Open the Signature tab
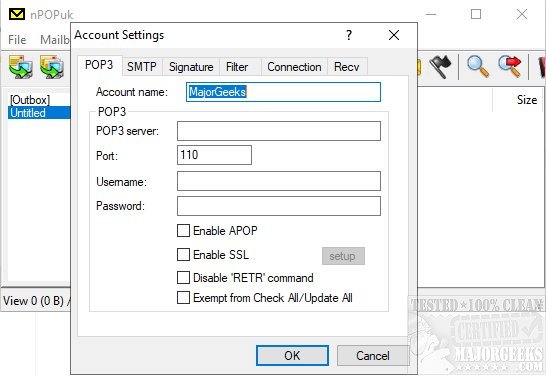Screen dimensions: 546x377 click(x=191, y=66)
